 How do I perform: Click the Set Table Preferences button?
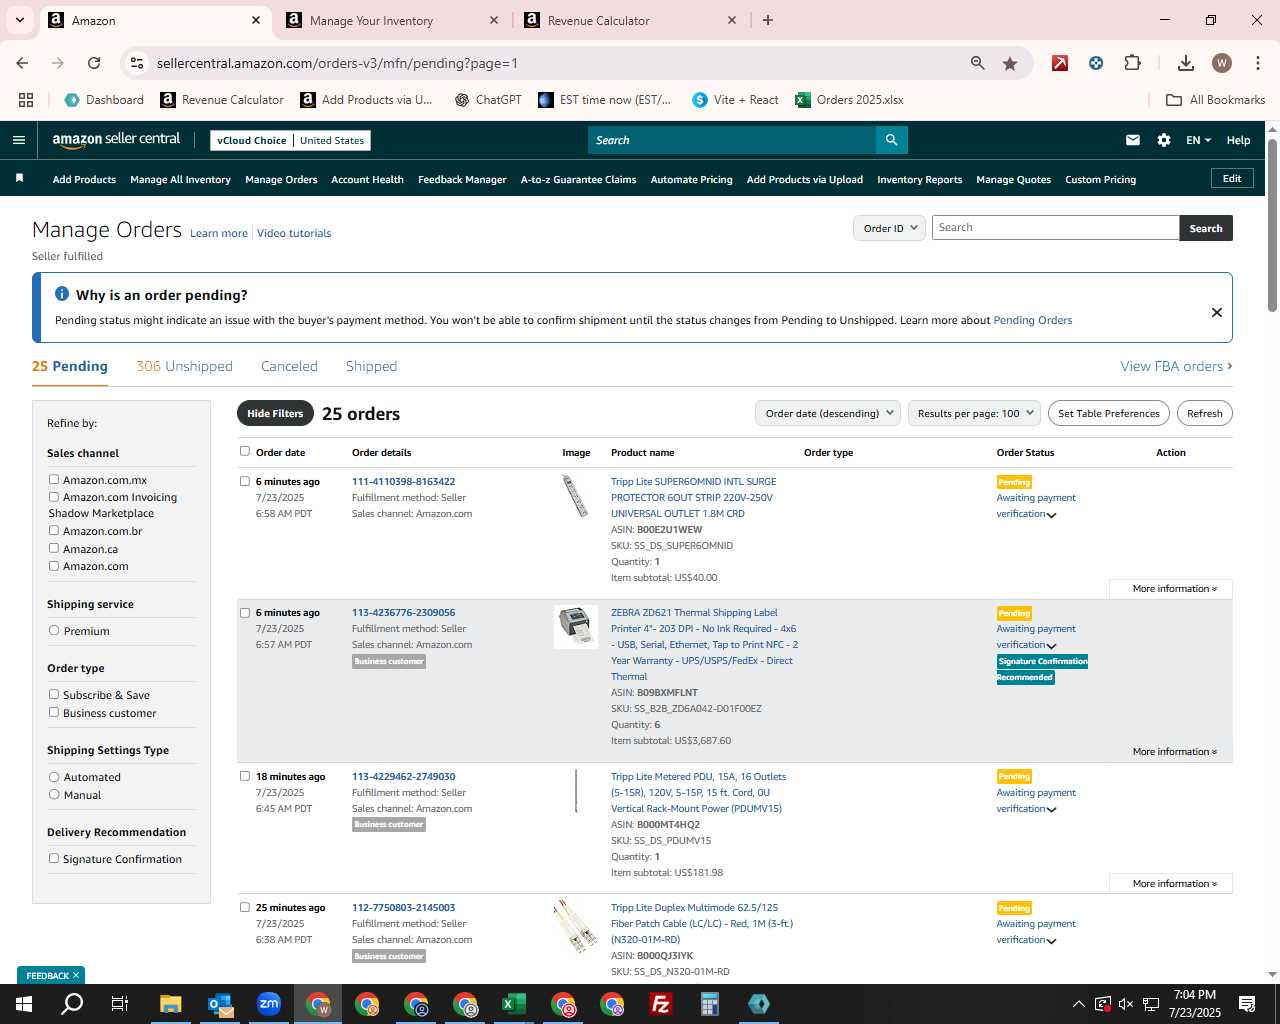coord(1108,413)
